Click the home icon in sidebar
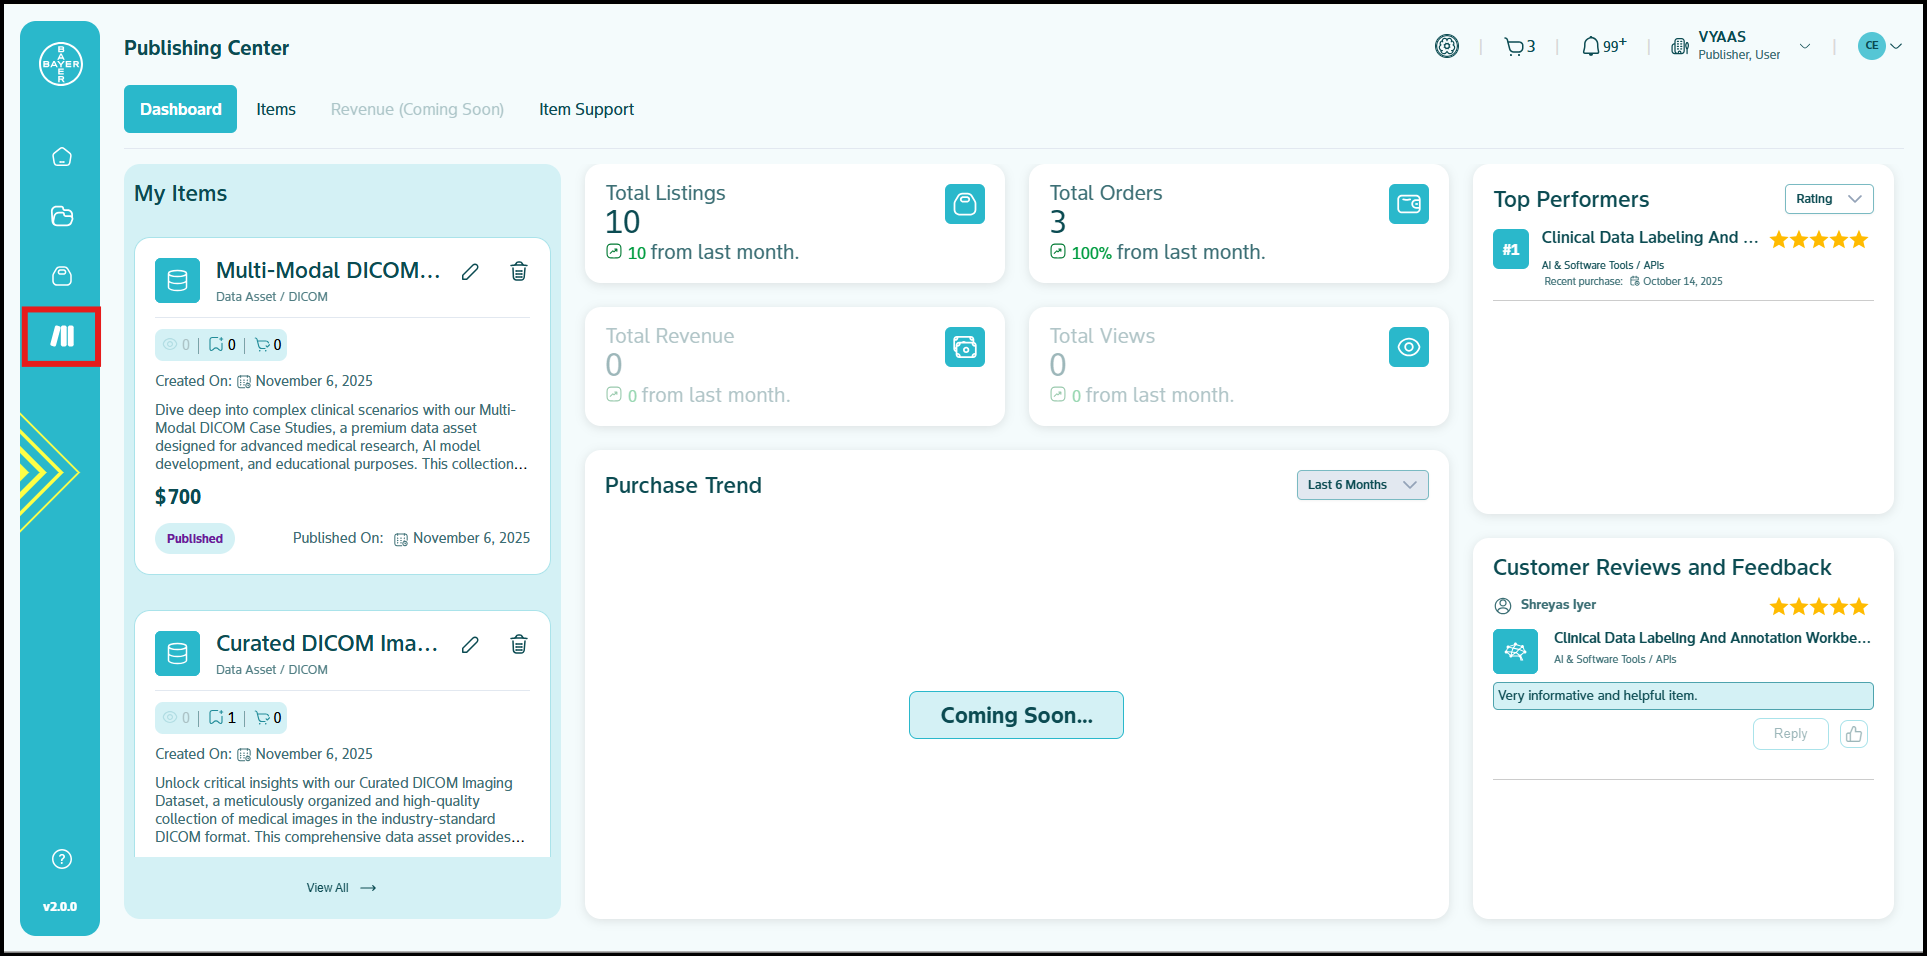The image size is (1927, 956). point(62,157)
